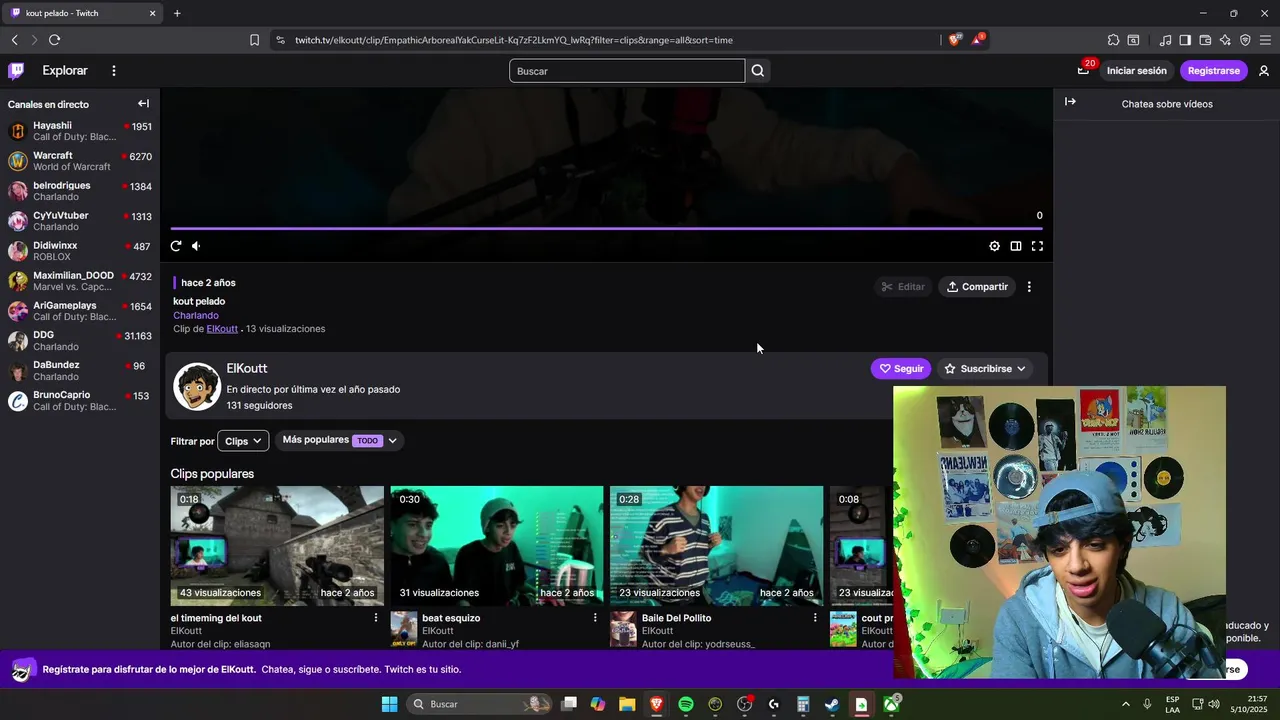Play the 'el timeming del kout' clip thumbnail
Image resolution: width=1280 pixels, height=720 pixels.
tap(277, 546)
